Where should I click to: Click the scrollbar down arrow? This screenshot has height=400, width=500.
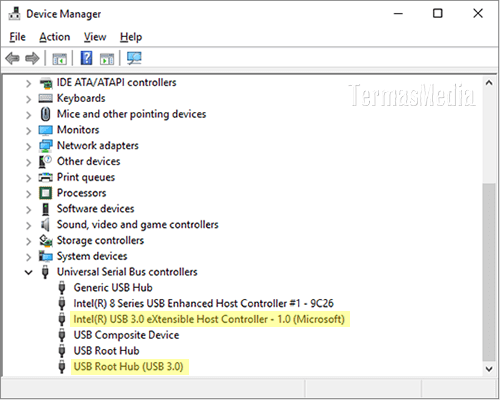tap(489, 369)
